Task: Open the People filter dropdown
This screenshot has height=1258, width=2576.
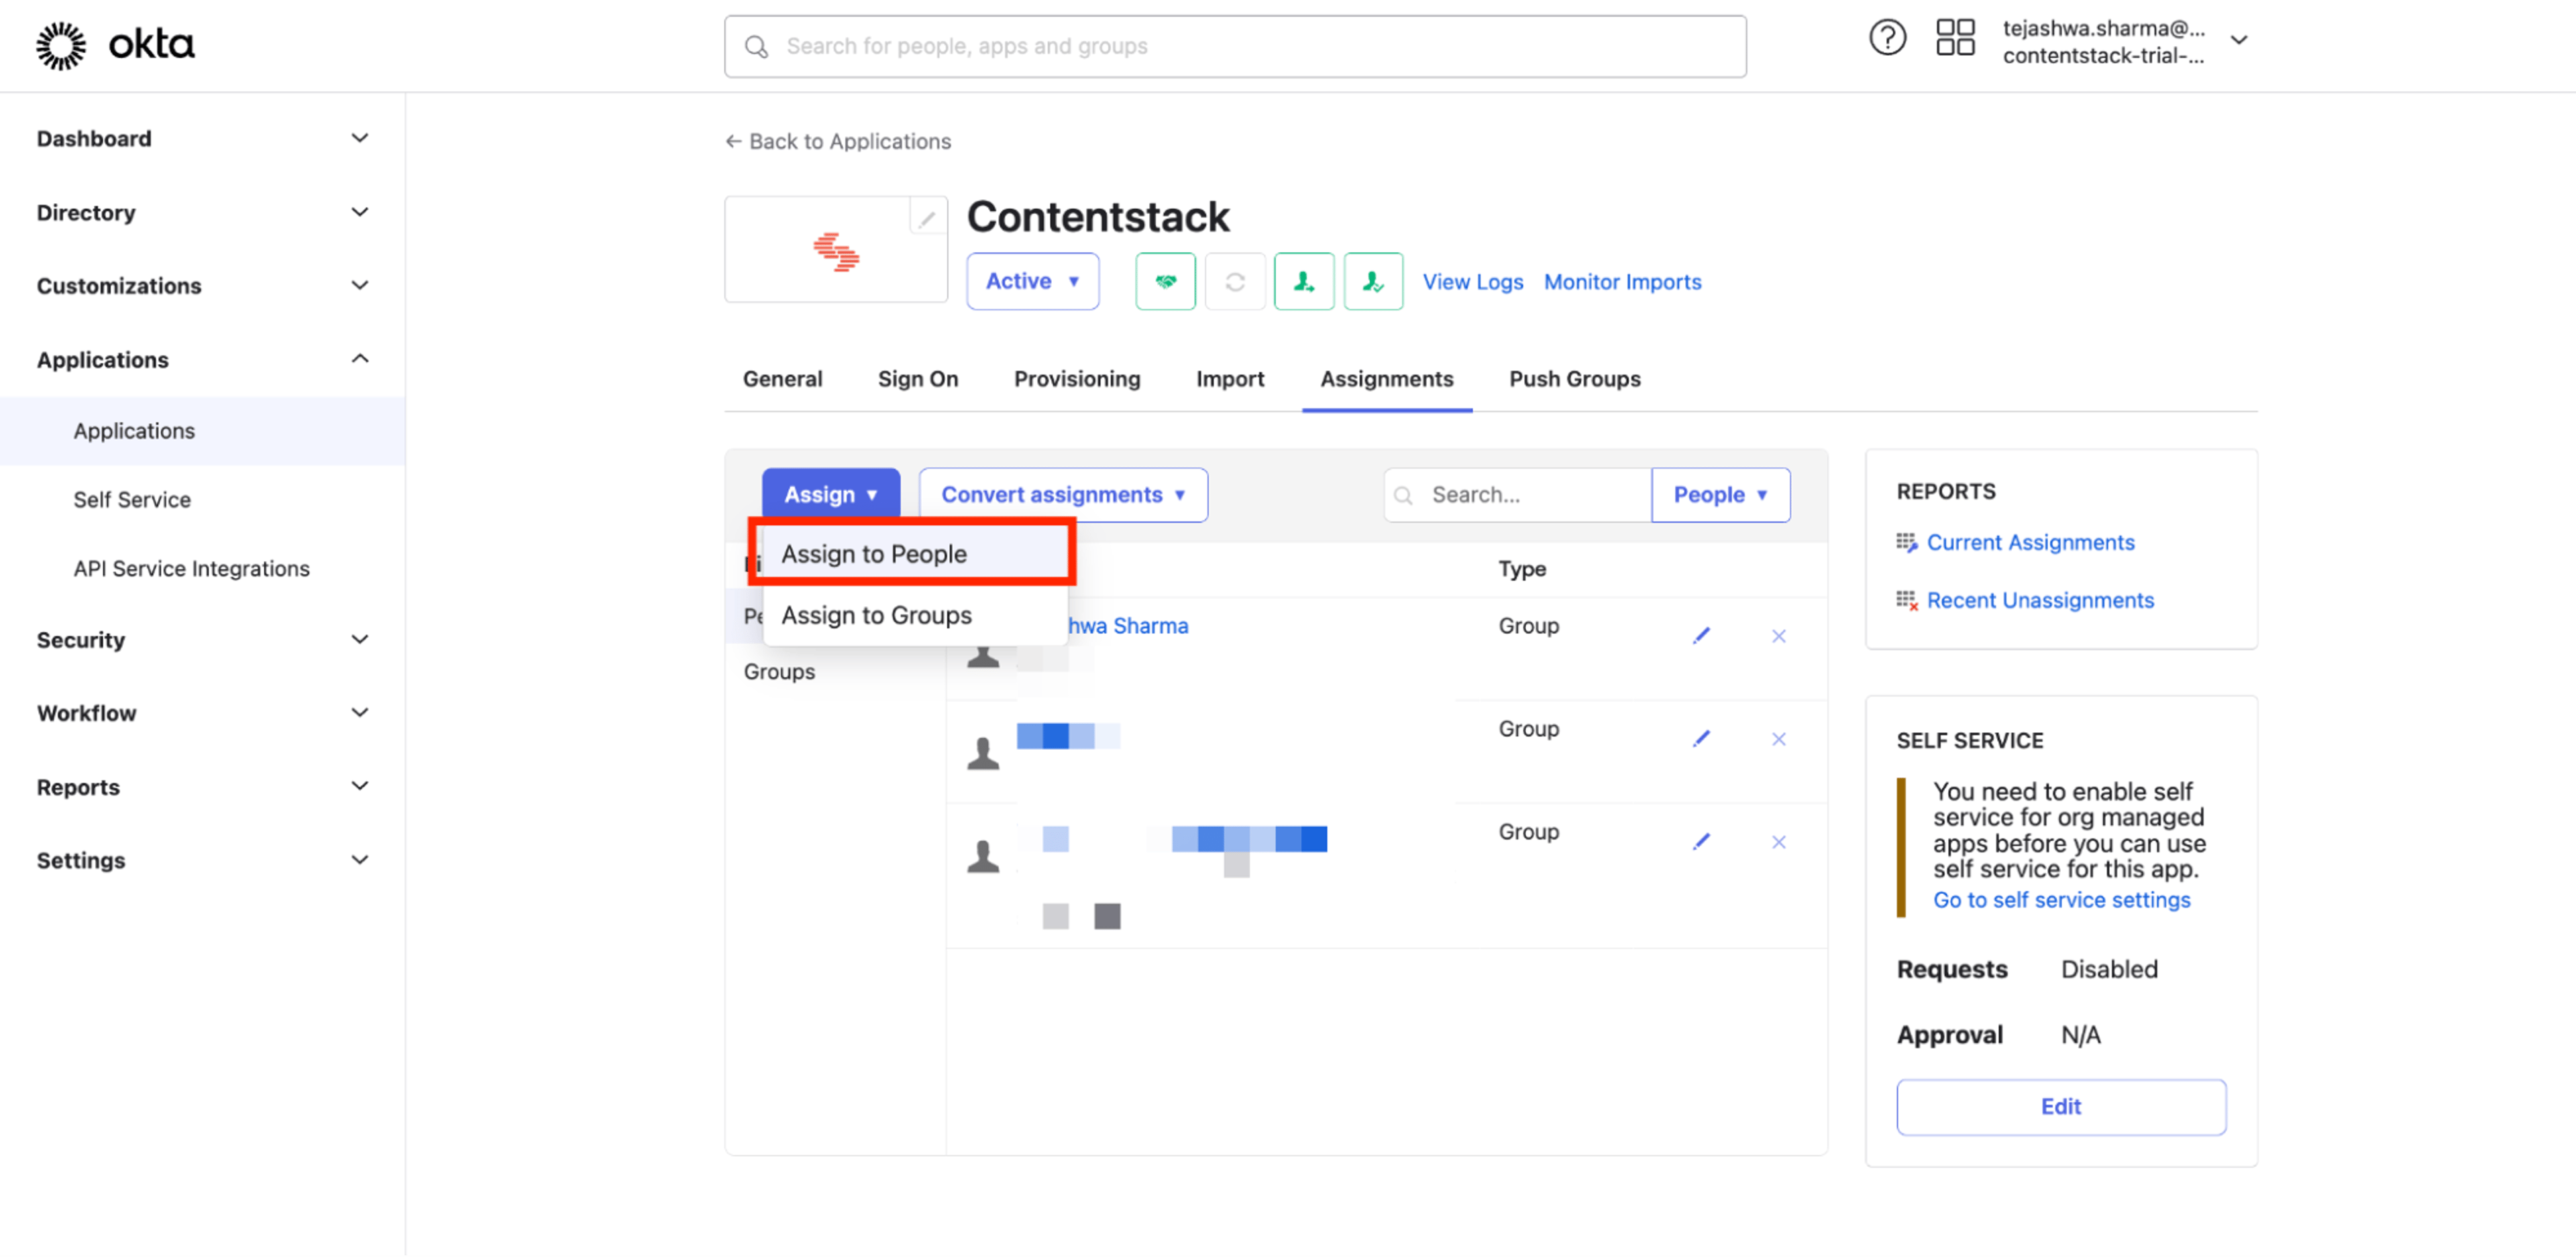Action: tap(1720, 495)
